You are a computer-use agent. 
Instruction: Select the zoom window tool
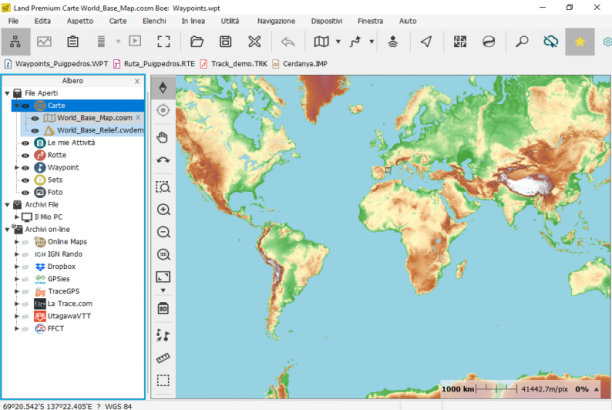163,187
